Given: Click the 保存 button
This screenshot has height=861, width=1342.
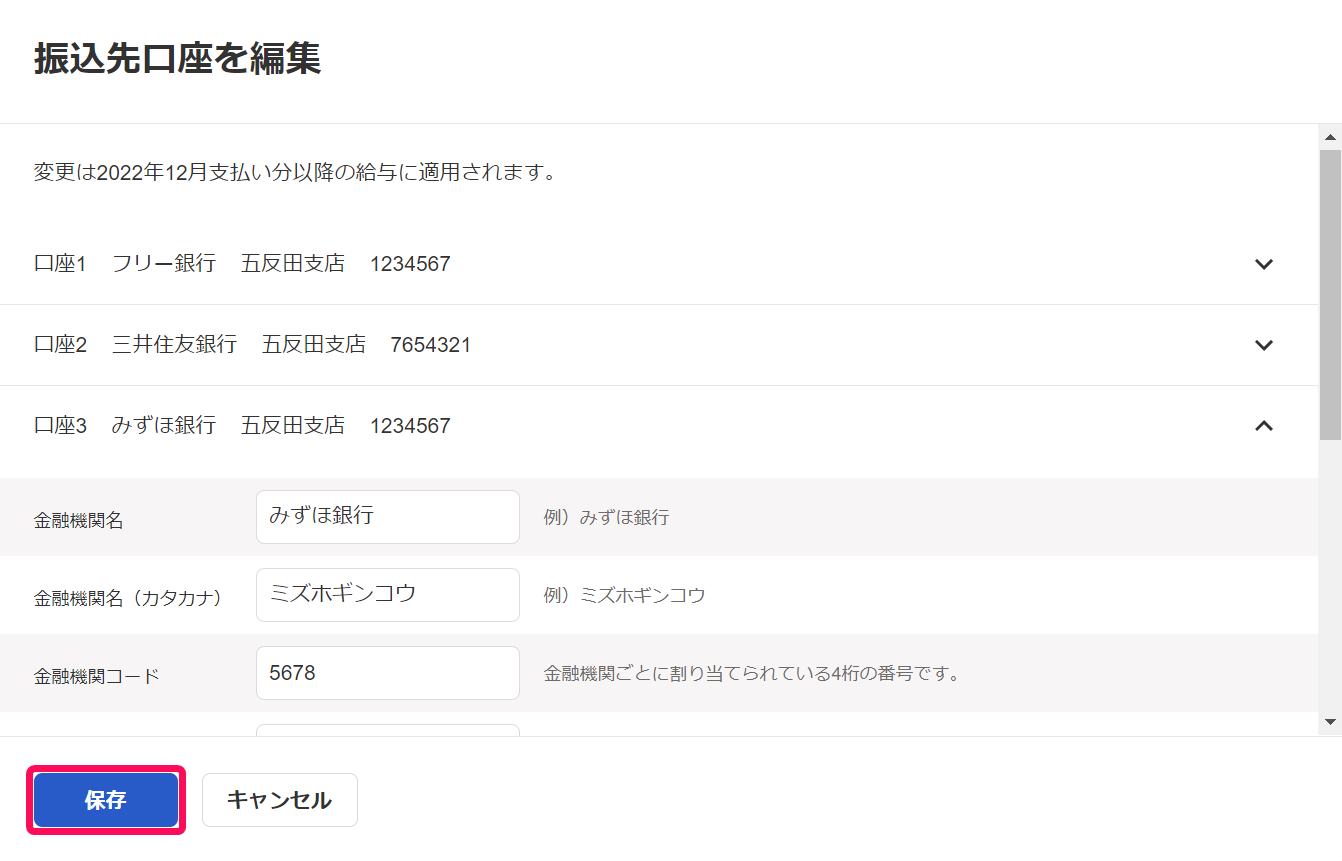Looking at the screenshot, I should pyautogui.click(x=106, y=800).
